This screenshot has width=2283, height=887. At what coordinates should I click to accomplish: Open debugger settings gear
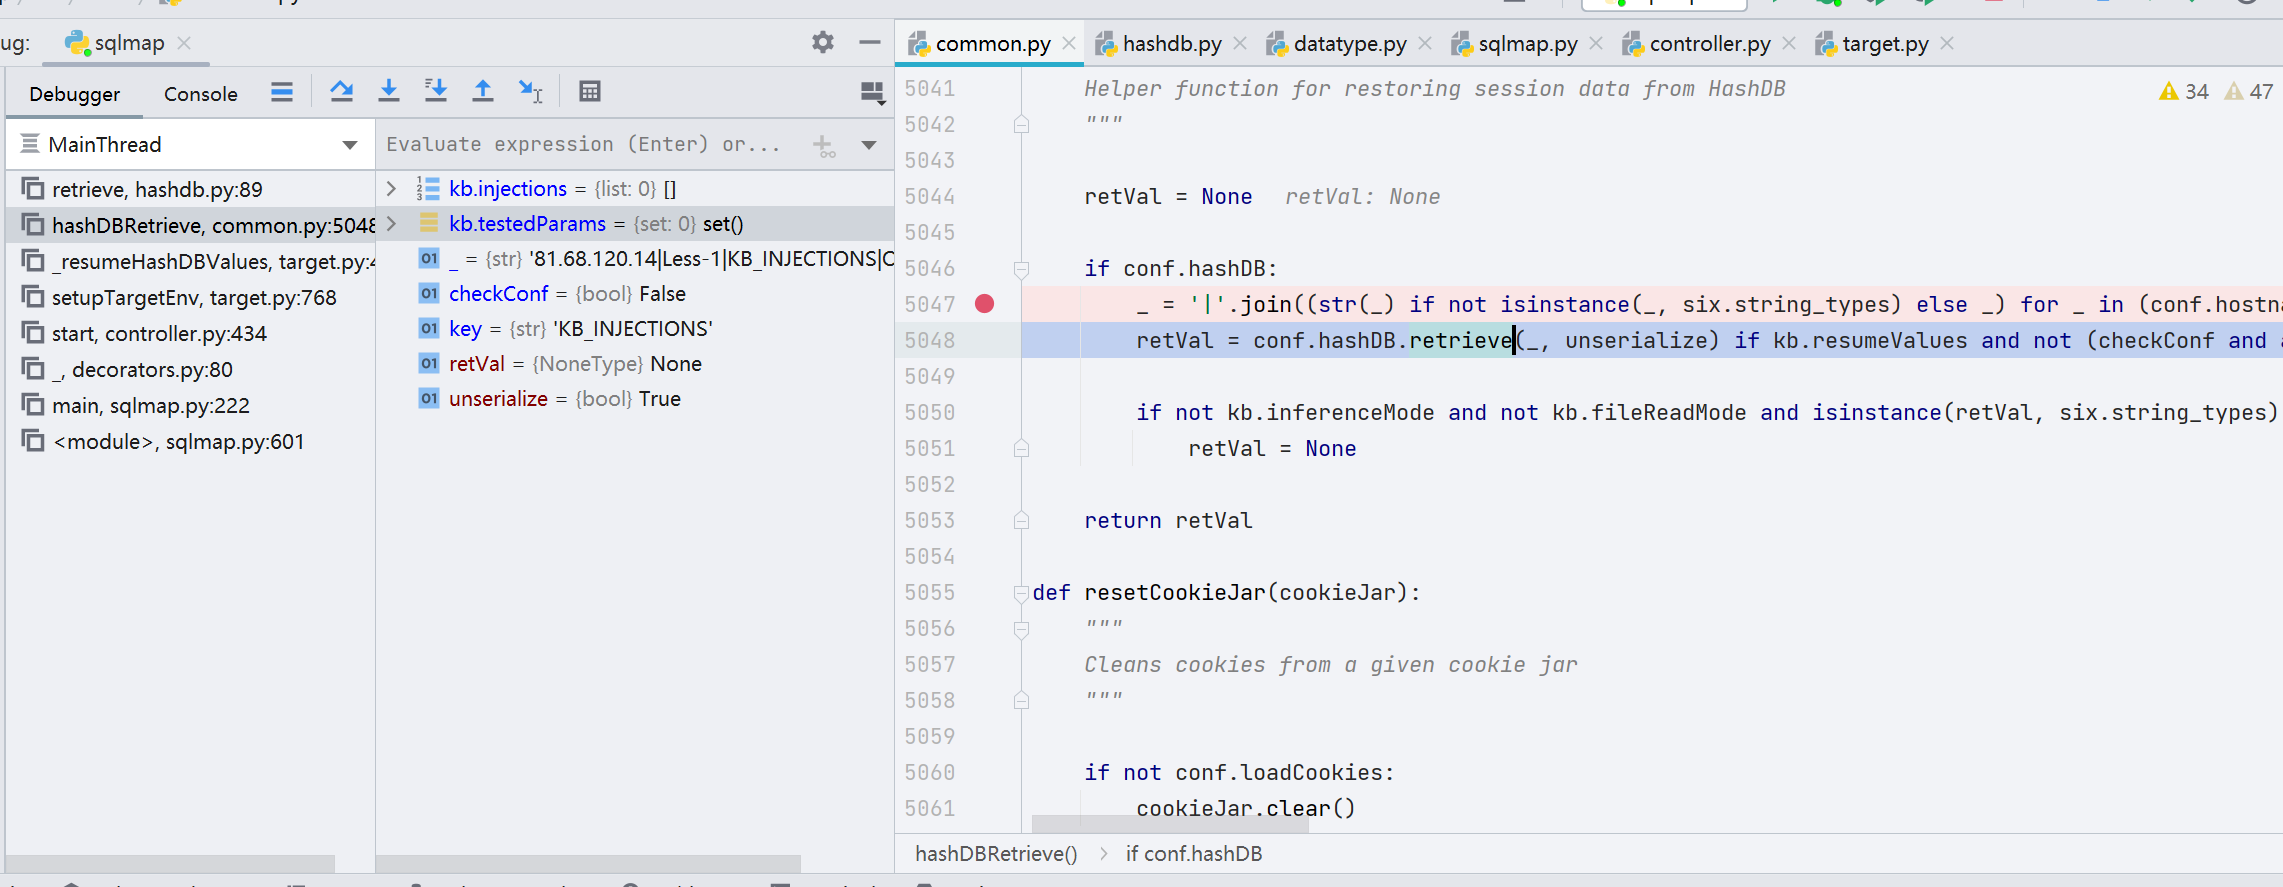822,42
